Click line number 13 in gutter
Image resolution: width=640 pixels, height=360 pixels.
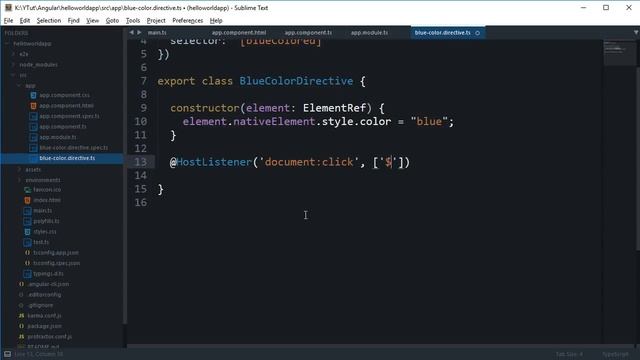tap(140, 162)
